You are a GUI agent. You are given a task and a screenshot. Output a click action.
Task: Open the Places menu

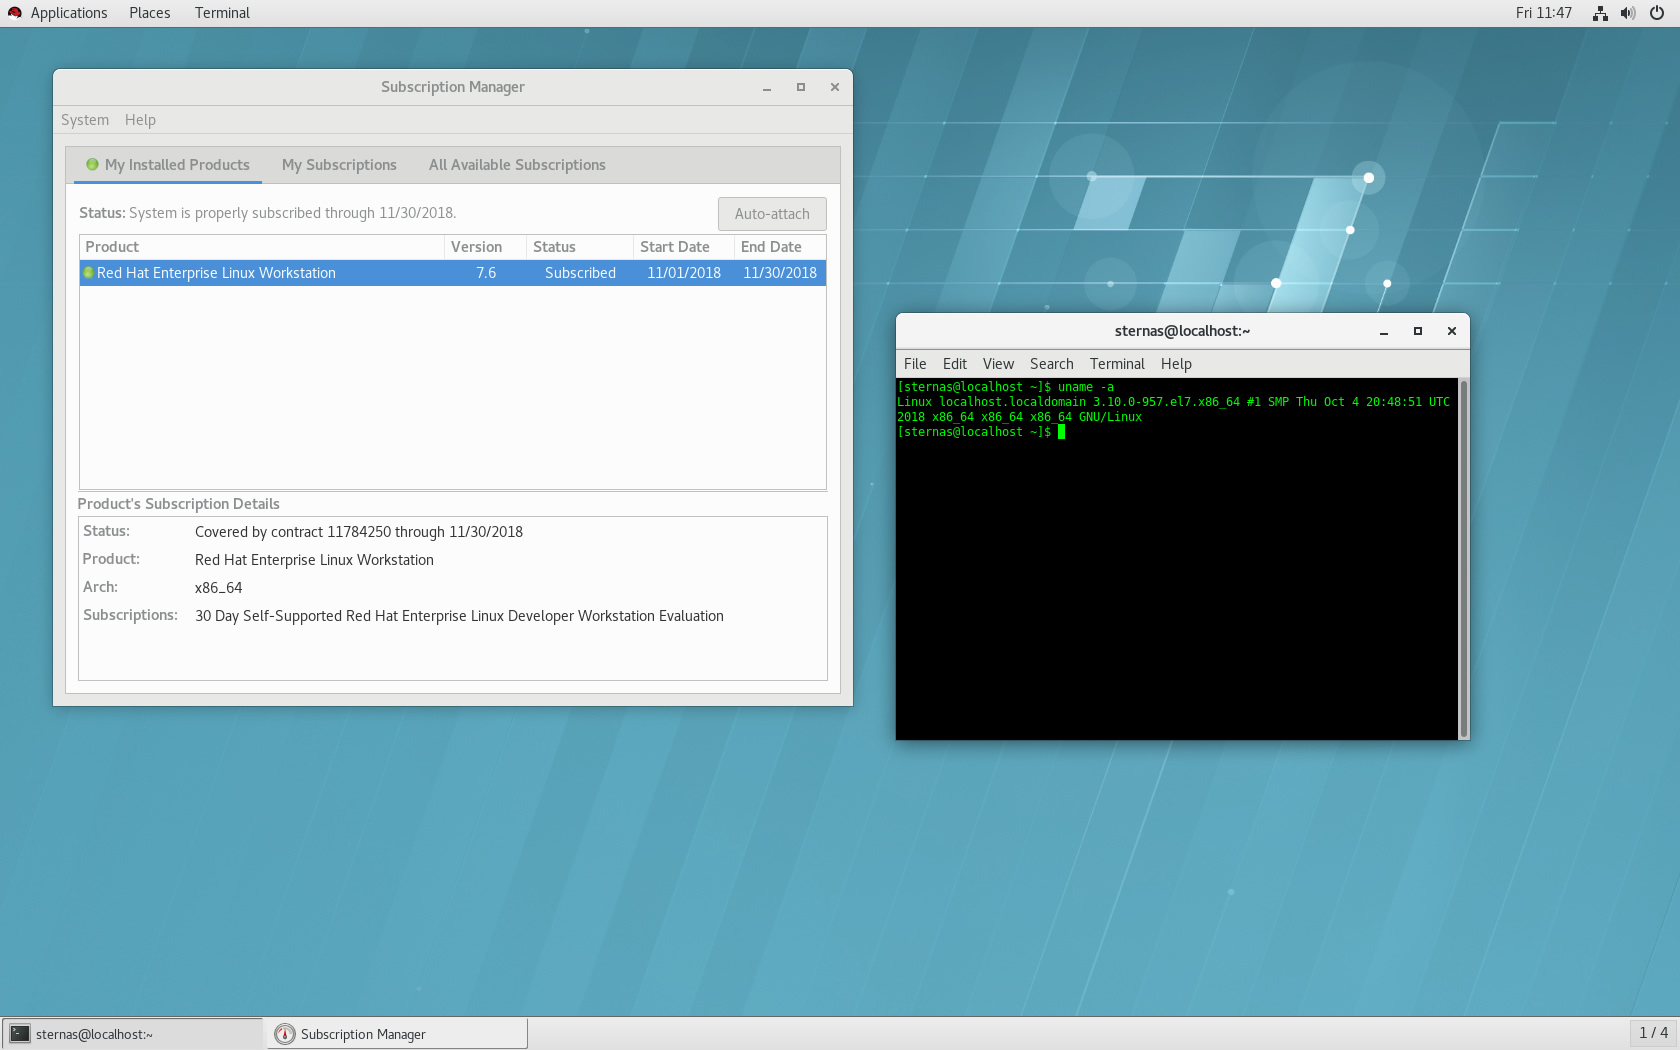point(149,13)
